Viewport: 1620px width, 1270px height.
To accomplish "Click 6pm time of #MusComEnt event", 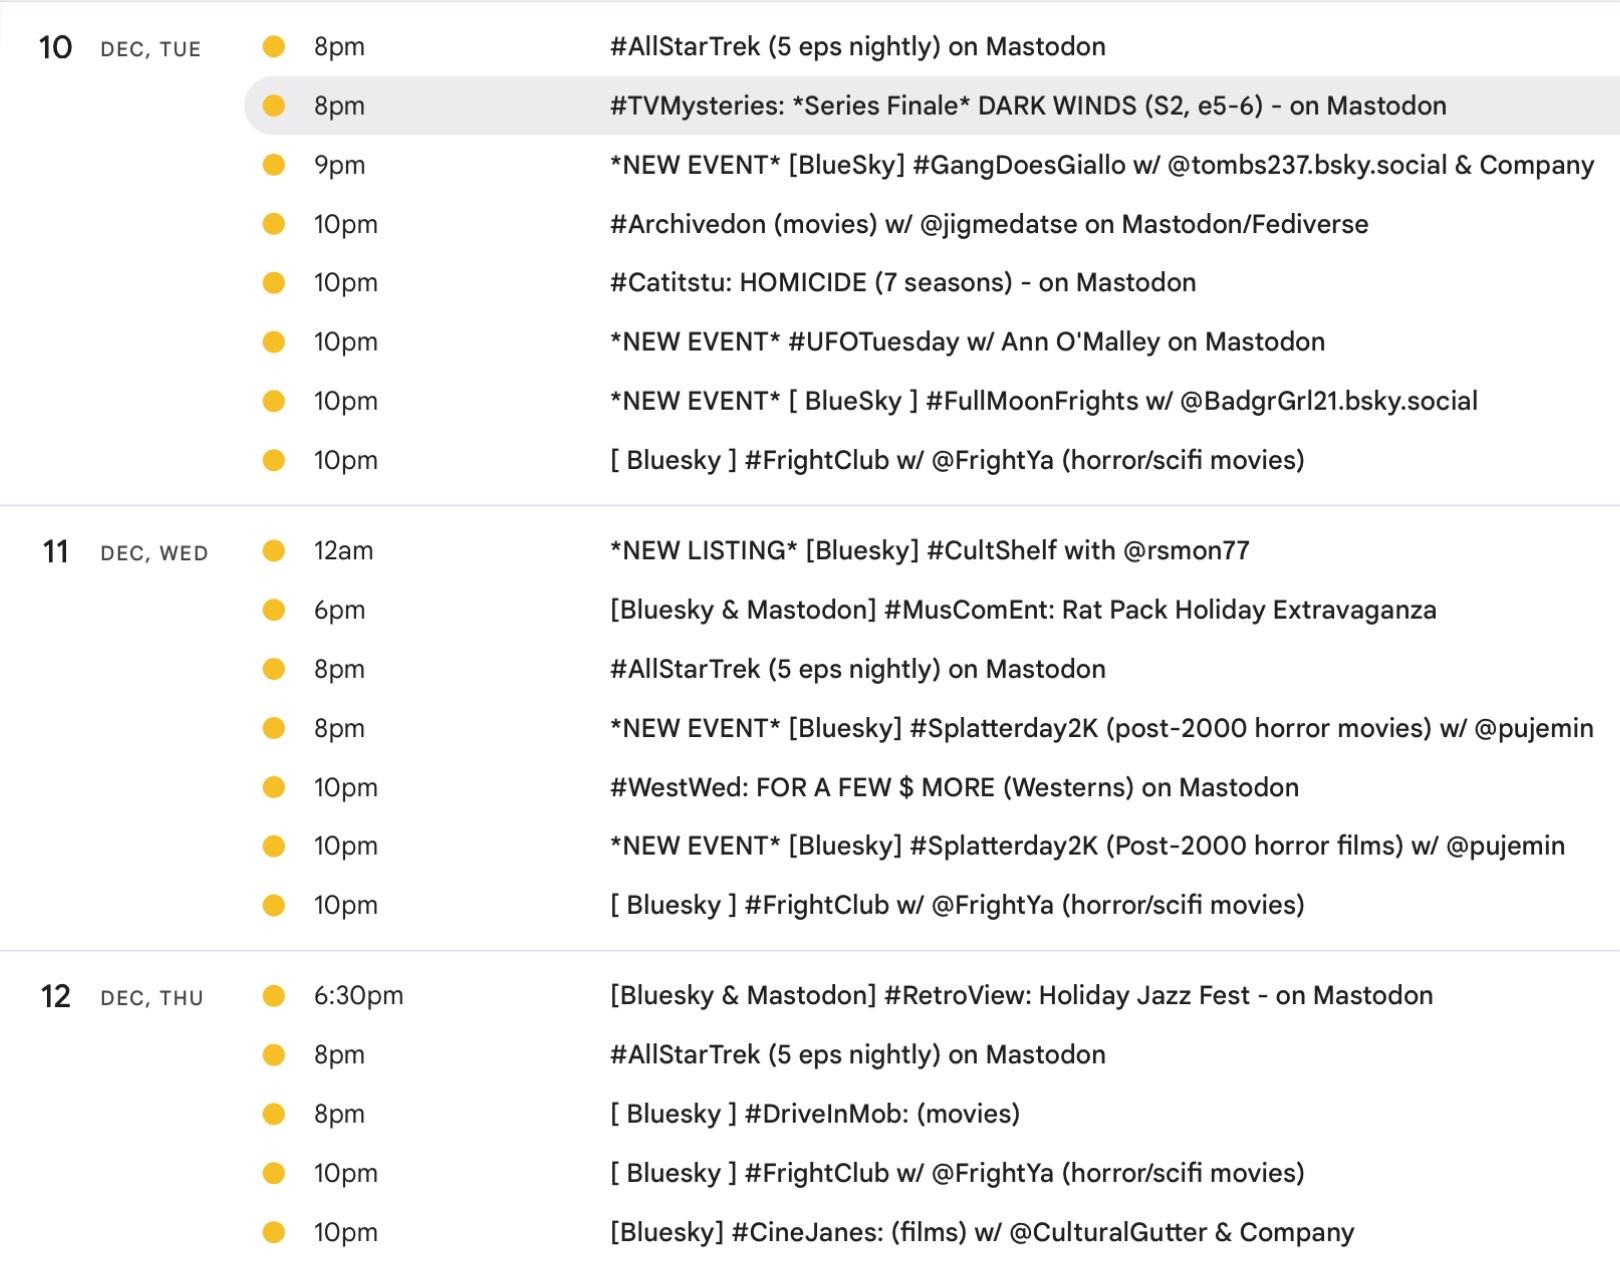I will [x=340, y=611].
